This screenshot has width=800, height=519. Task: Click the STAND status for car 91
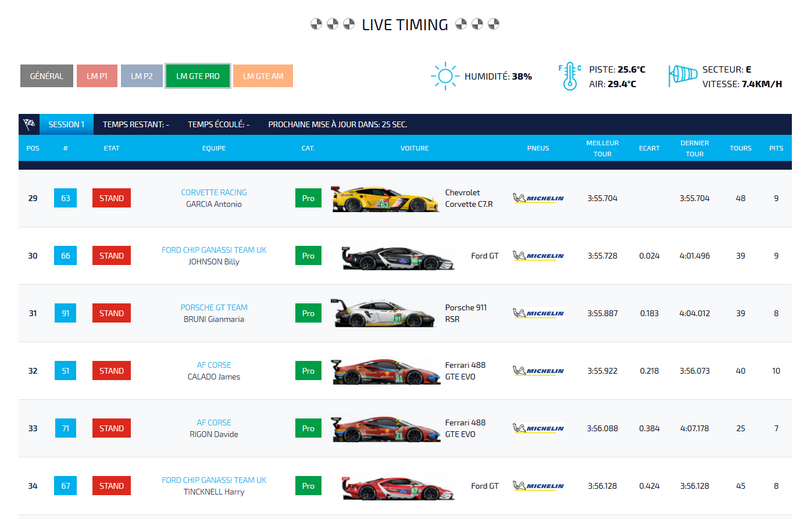tap(111, 313)
